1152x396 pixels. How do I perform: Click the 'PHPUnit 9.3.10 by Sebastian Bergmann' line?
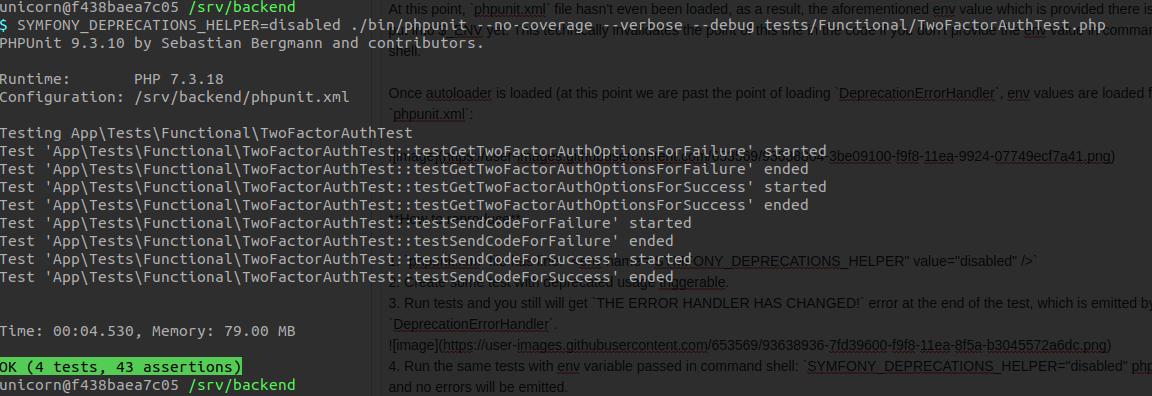pyautogui.click(x=242, y=43)
